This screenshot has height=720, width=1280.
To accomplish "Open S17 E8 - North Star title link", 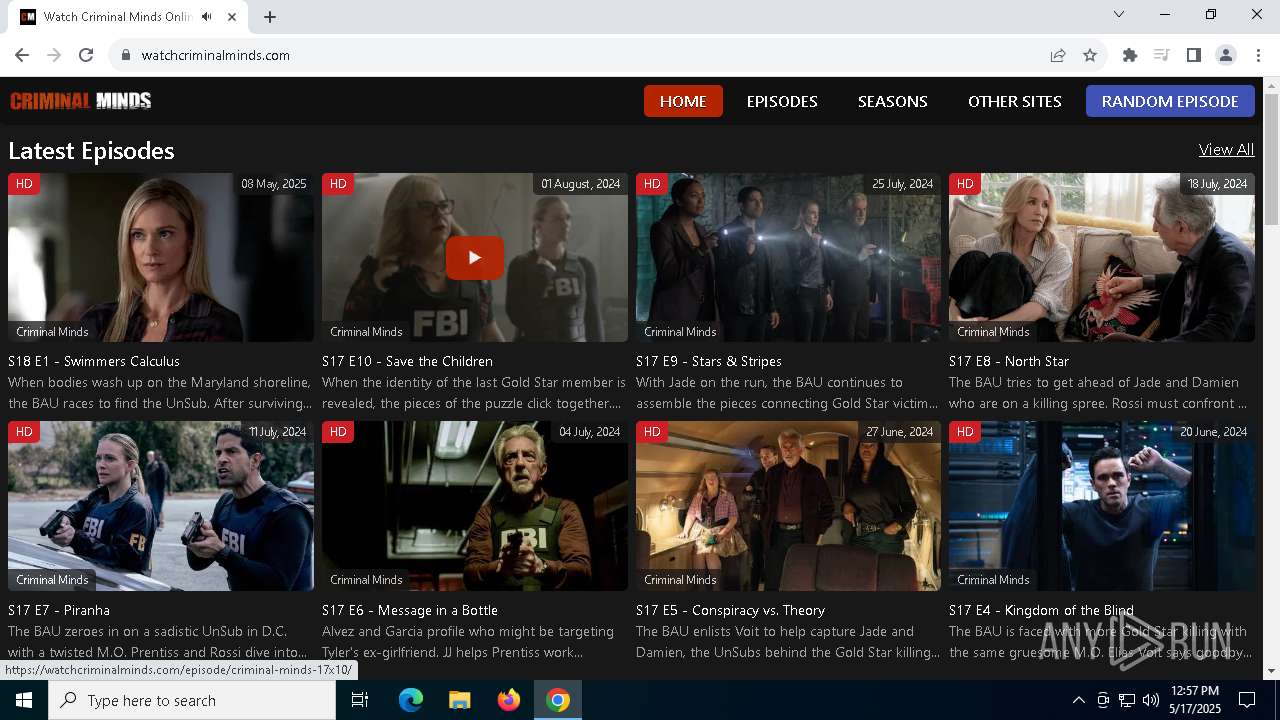I will click(x=1009, y=361).
